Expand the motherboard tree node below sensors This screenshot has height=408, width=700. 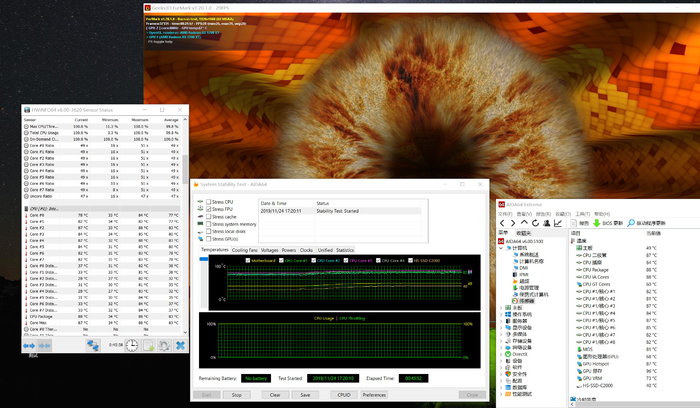[x=502, y=308]
